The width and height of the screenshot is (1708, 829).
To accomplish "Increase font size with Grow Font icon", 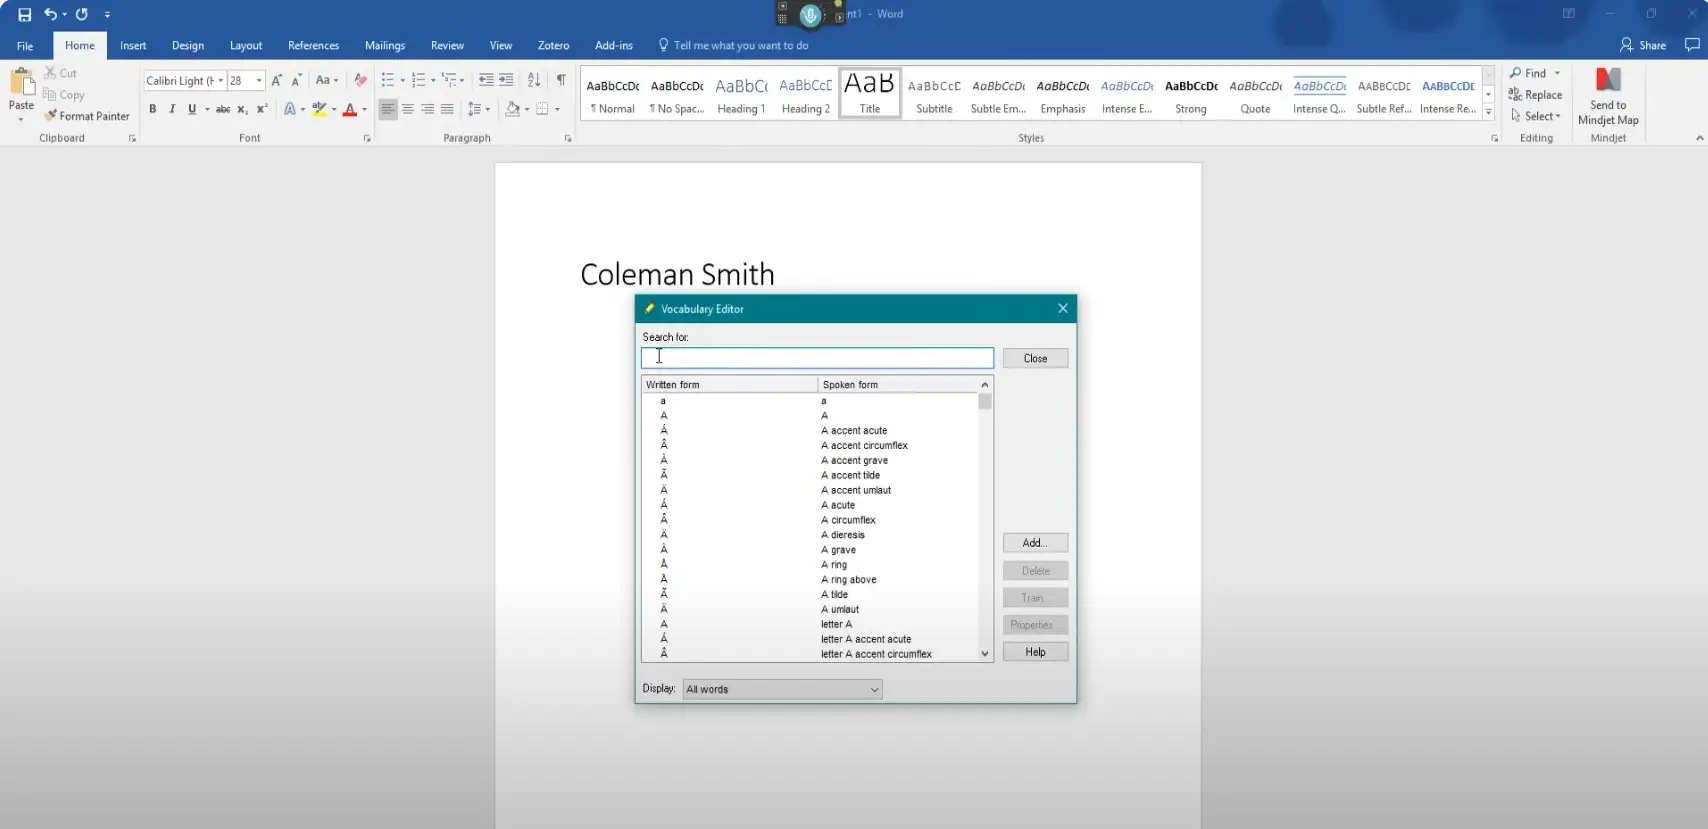I will (277, 80).
